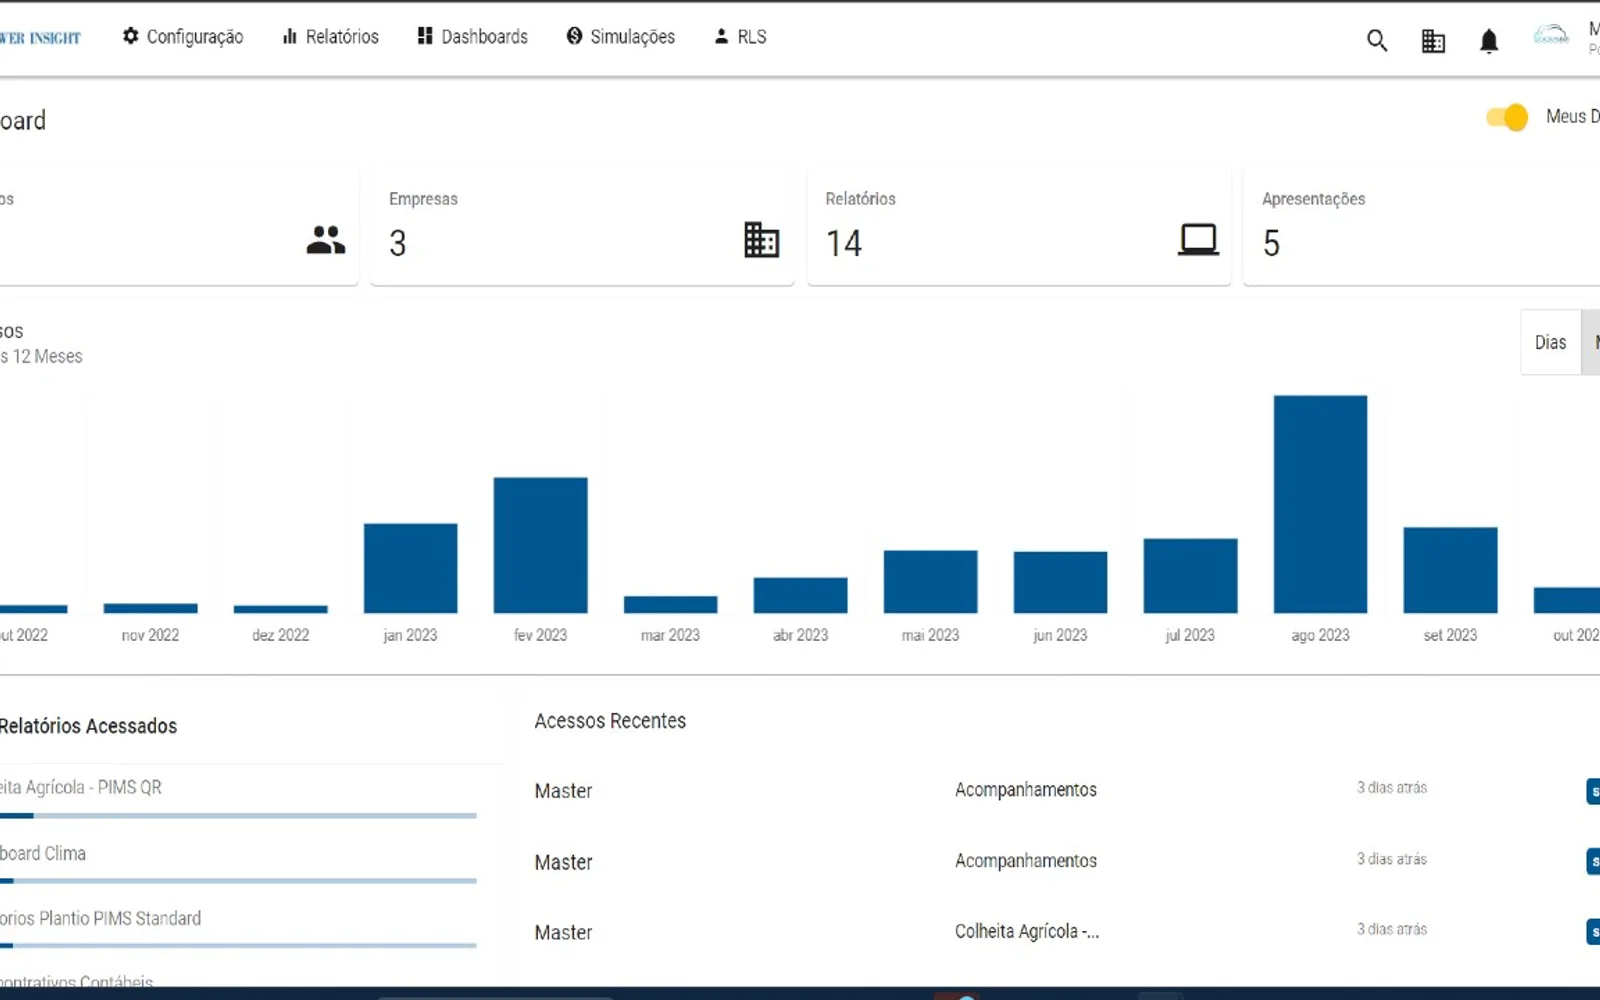Click the mar 2023 bar

point(670,605)
